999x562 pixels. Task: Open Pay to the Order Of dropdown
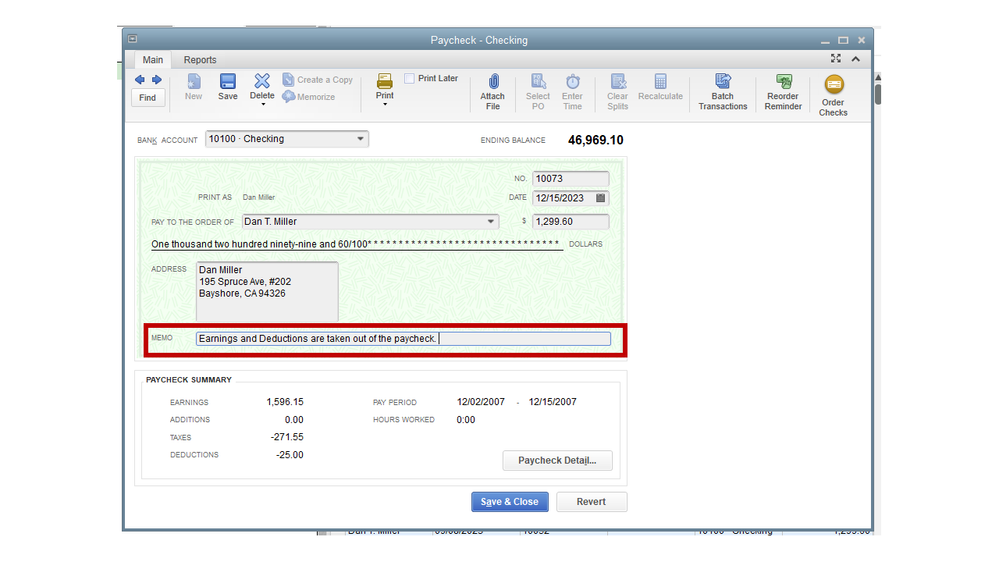coord(491,222)
